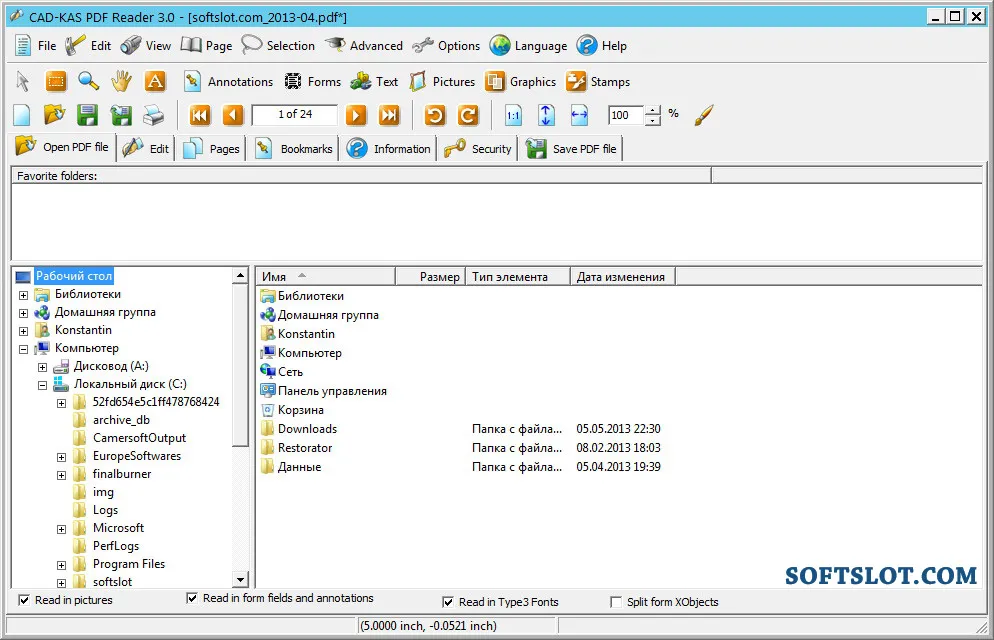
Task: Choose the actual size 1:1 icon
Action: [513, 115]
